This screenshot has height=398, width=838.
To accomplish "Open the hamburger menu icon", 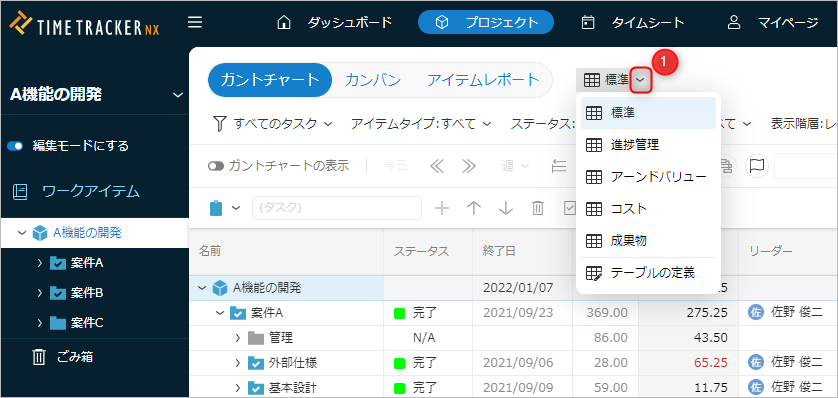I will (195, 22).
